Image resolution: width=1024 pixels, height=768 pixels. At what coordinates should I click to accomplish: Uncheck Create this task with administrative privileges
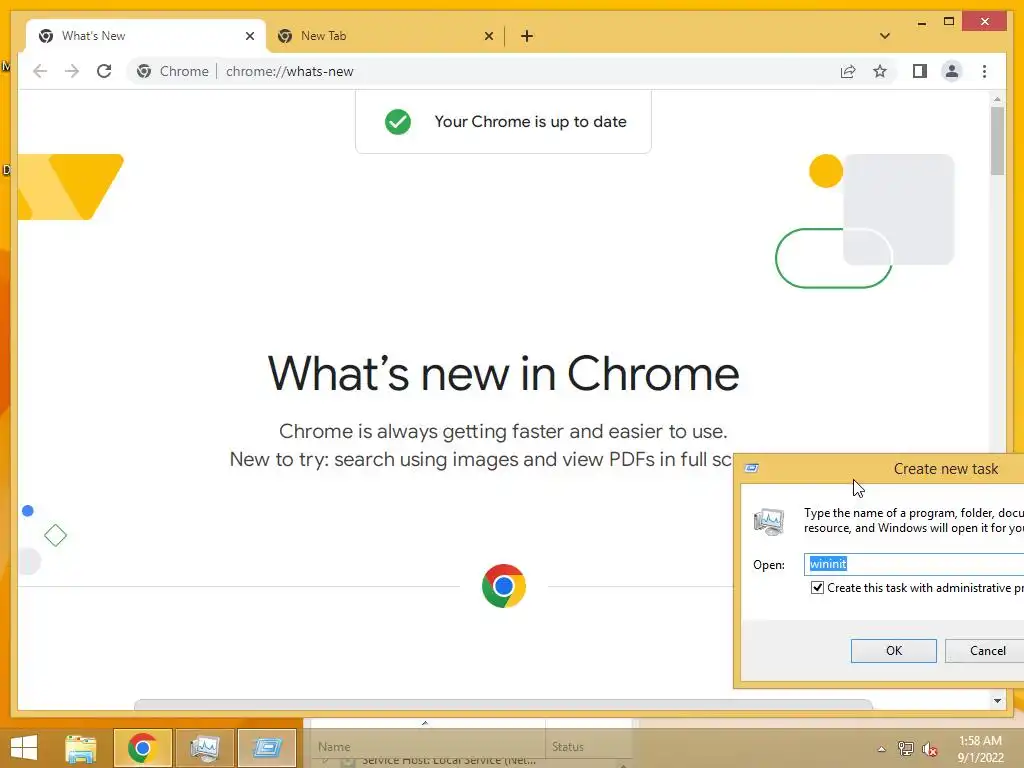[817, 588]
